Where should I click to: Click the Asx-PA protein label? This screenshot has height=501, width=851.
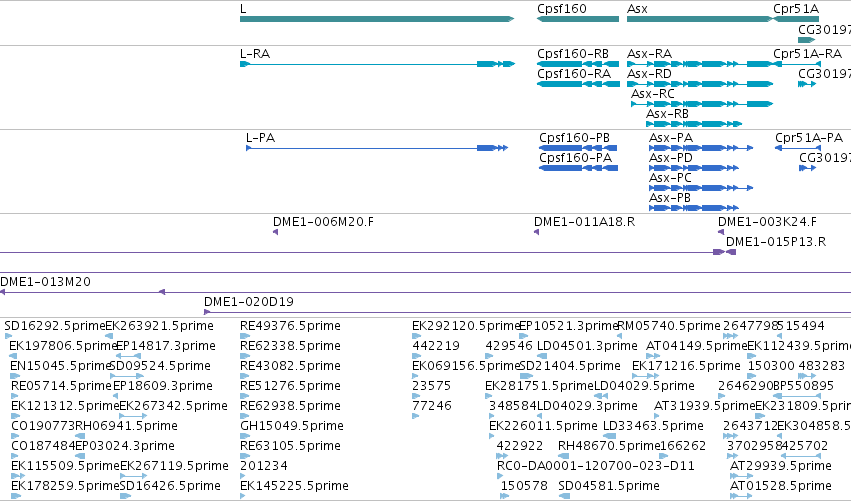(x=671, y=138)
